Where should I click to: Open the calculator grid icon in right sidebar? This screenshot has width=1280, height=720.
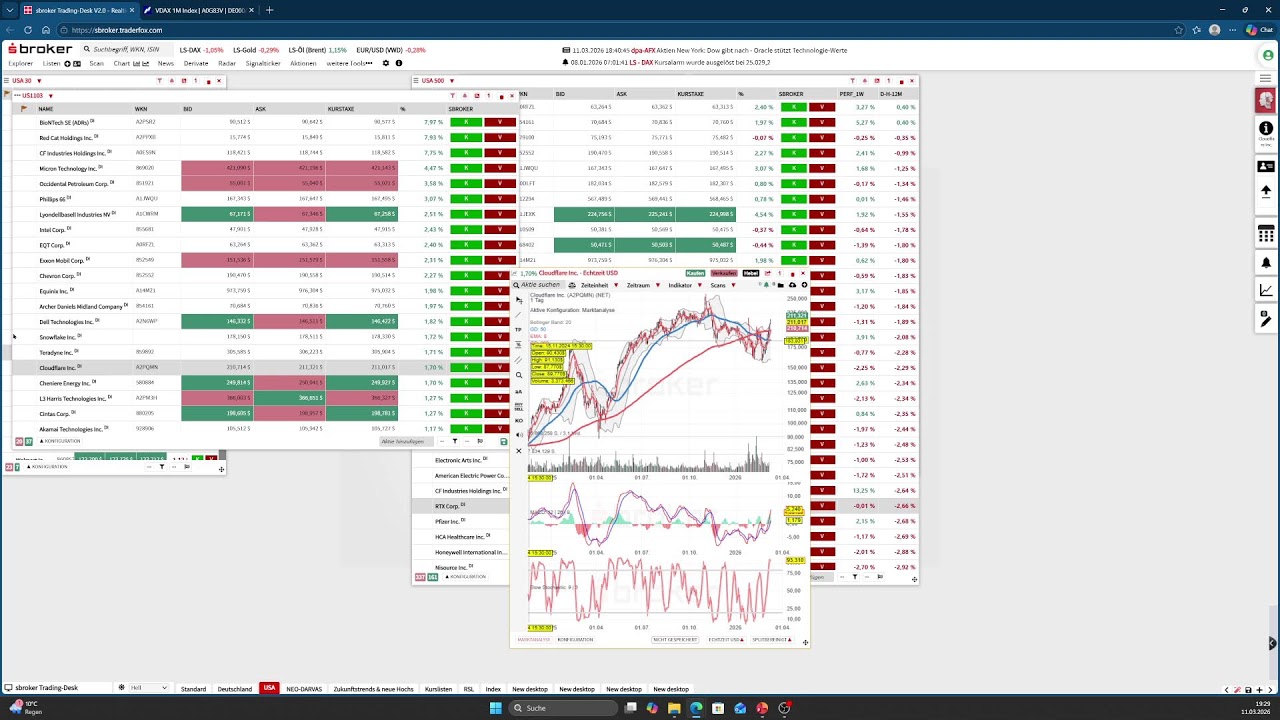[1266, 235]
